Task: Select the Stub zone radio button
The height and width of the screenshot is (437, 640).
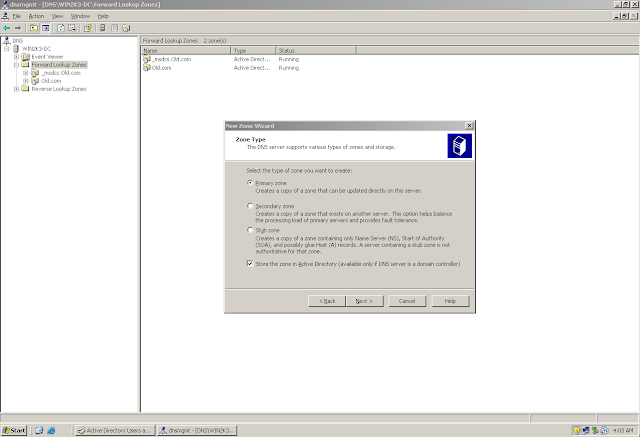Action: [x=250, y=230]
